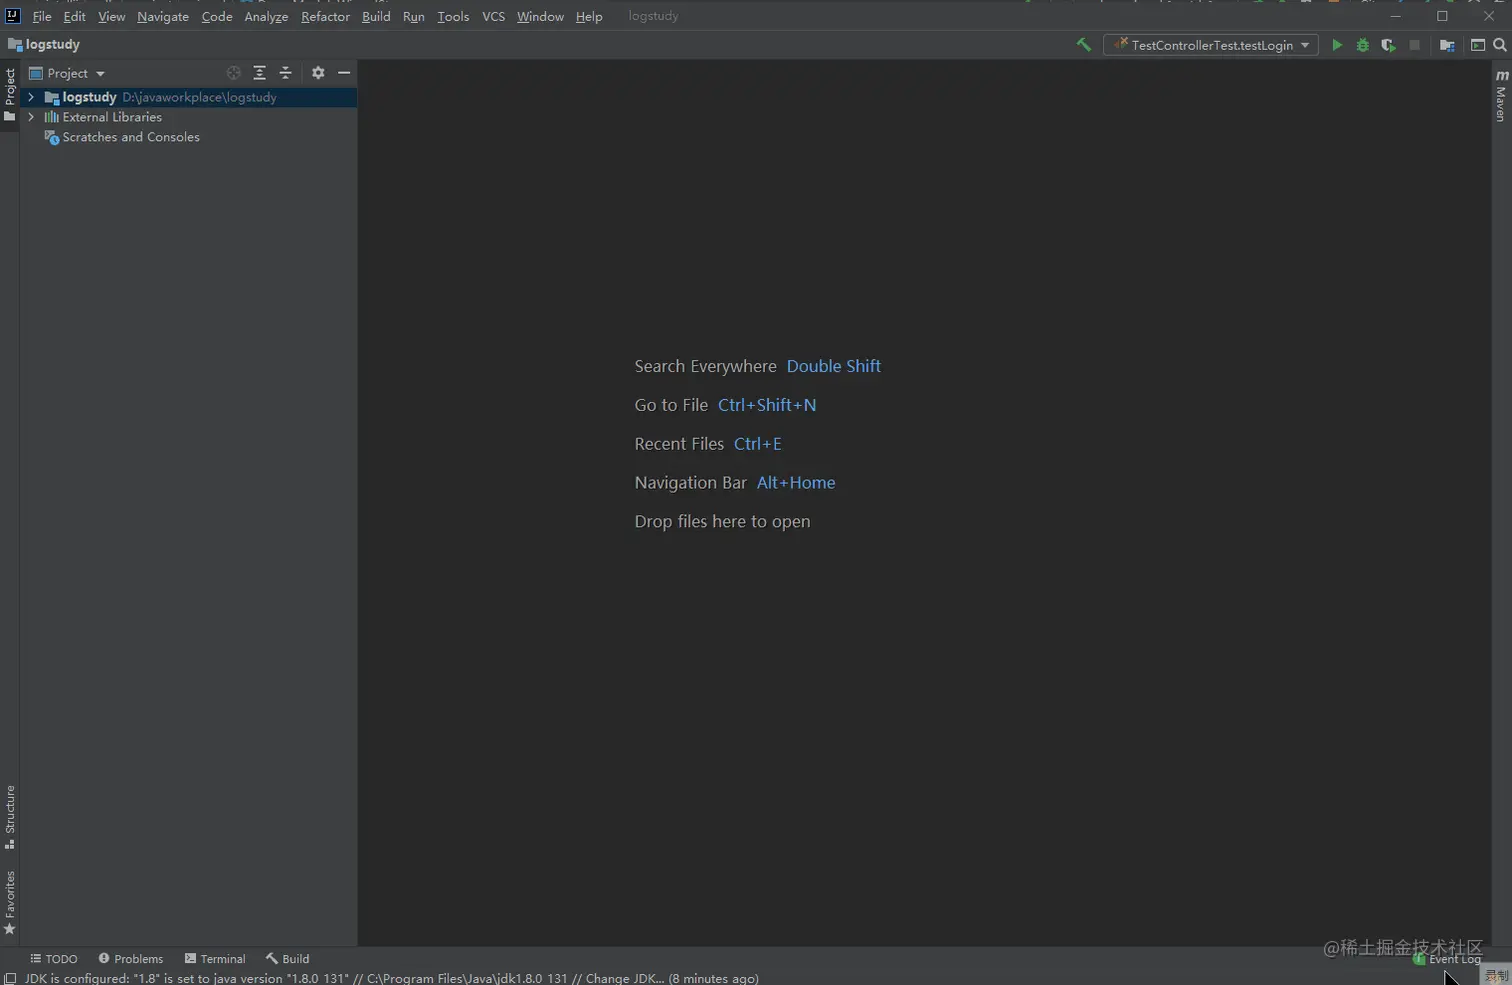Minimize the Project panel with the dash icon
The image size is (1512, 985).
pyautogui.click(x=343, y=73)
